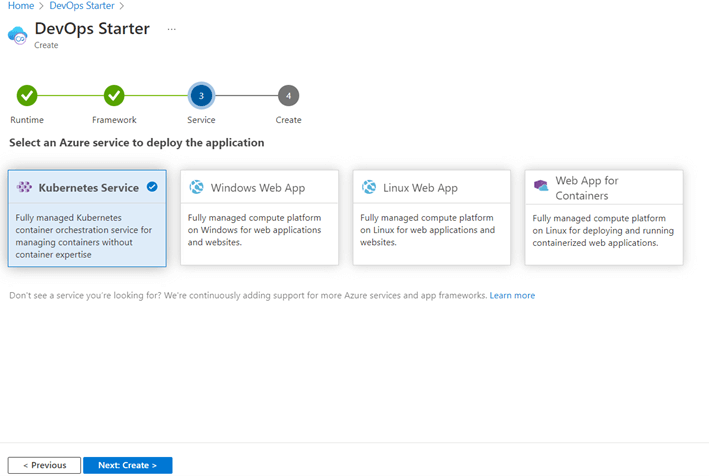The height and width of the screenshot is (476, 709).
Task: Click the step 3 Service circle
Action: 201,95
